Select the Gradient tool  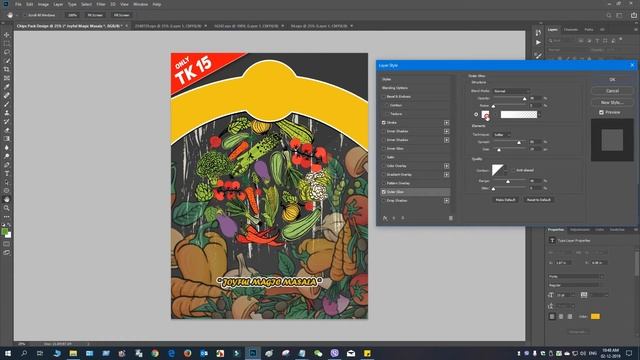click(x=7, y=139)
